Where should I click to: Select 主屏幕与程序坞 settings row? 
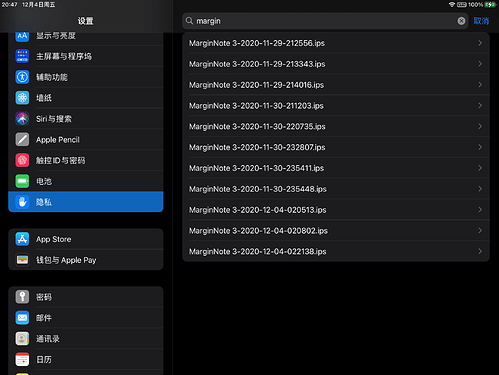86,56
